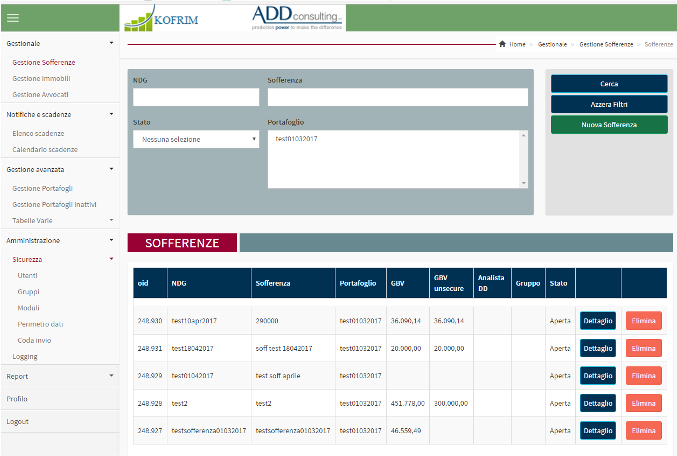Click the ADD consulting logo
This screenshot has height=456, width=677.
[283, 17]
